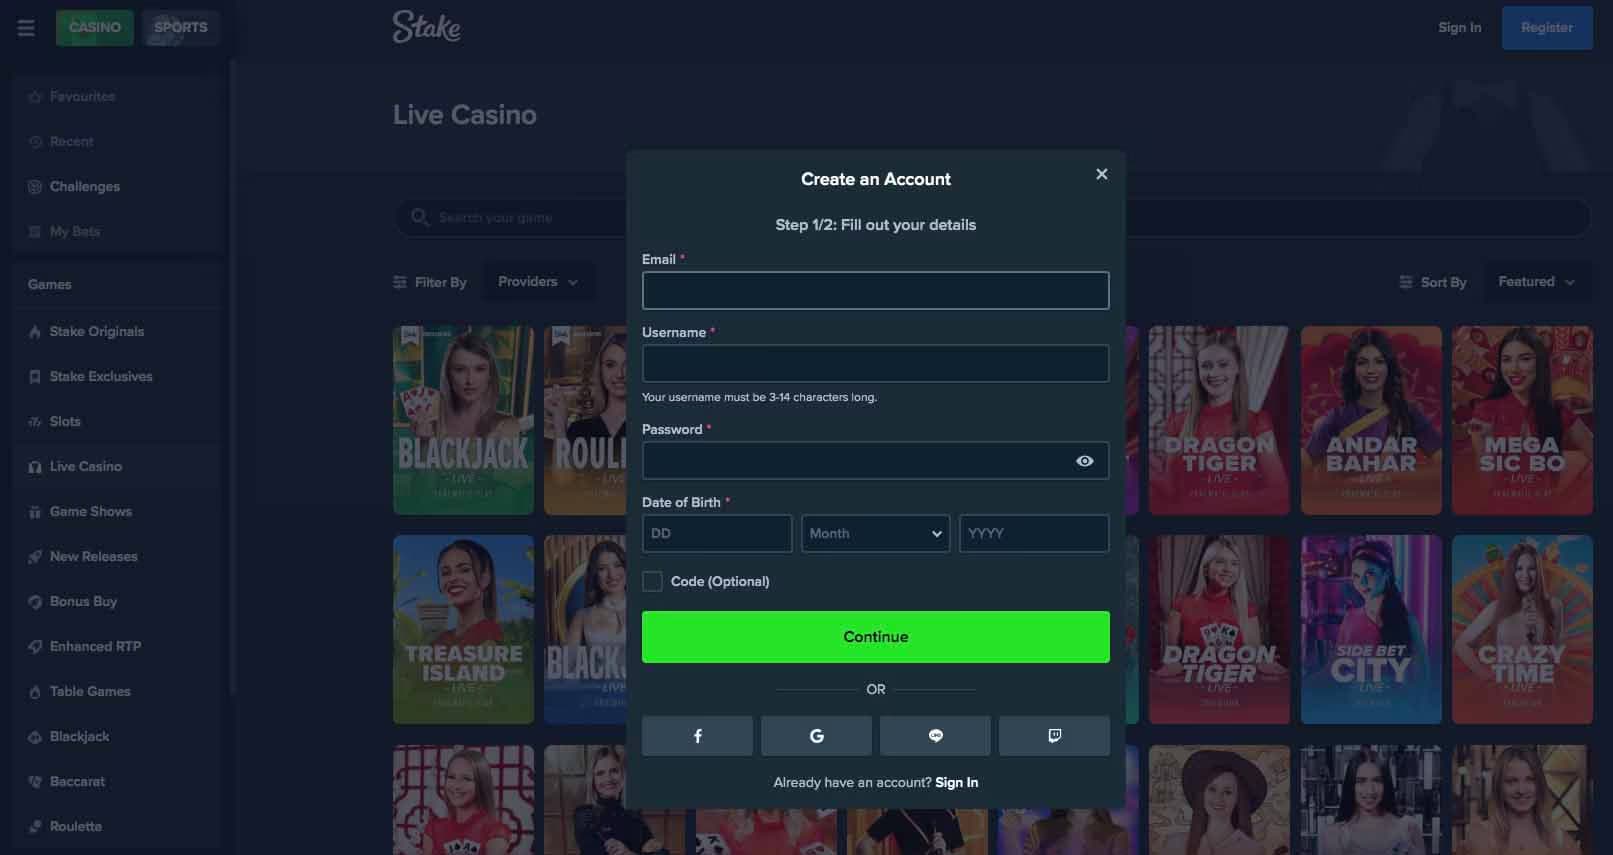The width and height of the screenshot is (1613, 855).
Task: Click the Blackjack sidebar icon
Action: [x=35, y=737]
